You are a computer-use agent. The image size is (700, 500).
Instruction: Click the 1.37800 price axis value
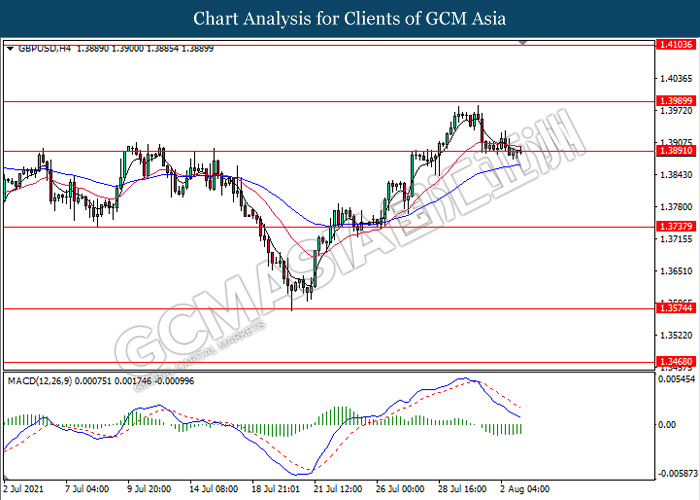coord(676,207)
